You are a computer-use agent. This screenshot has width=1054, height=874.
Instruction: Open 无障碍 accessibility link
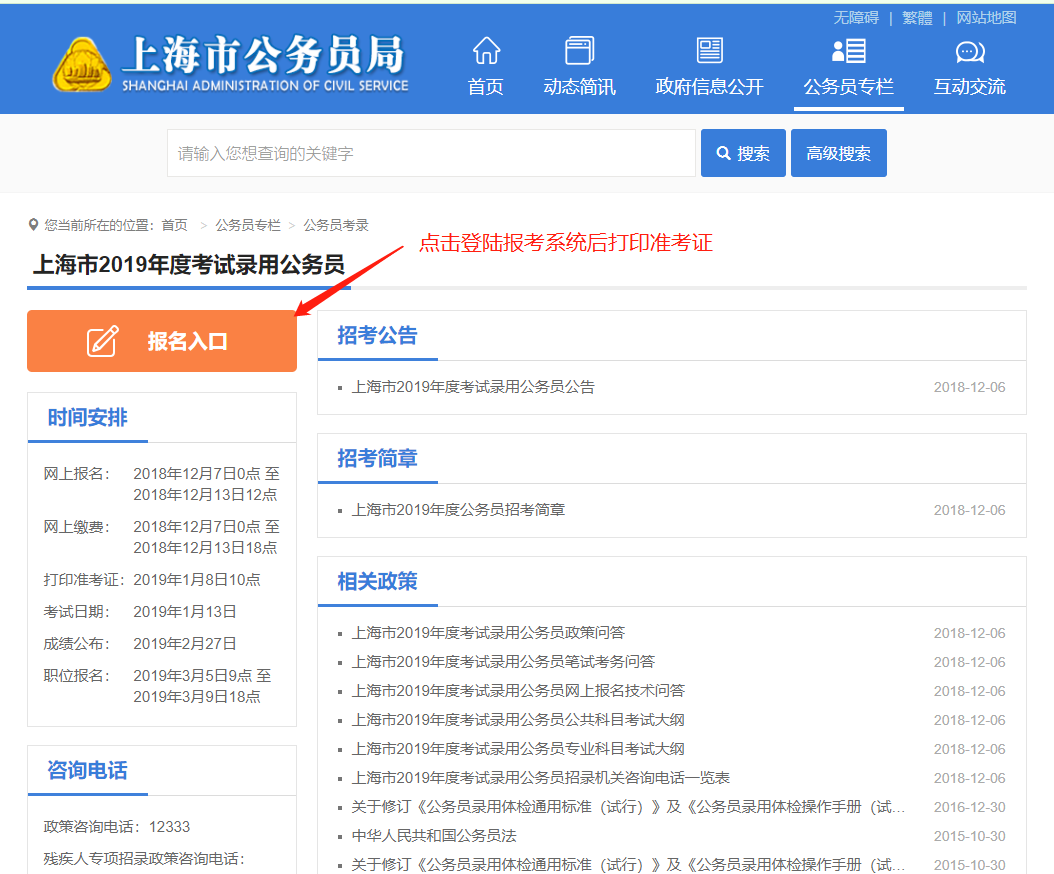[x=856, y=17]
